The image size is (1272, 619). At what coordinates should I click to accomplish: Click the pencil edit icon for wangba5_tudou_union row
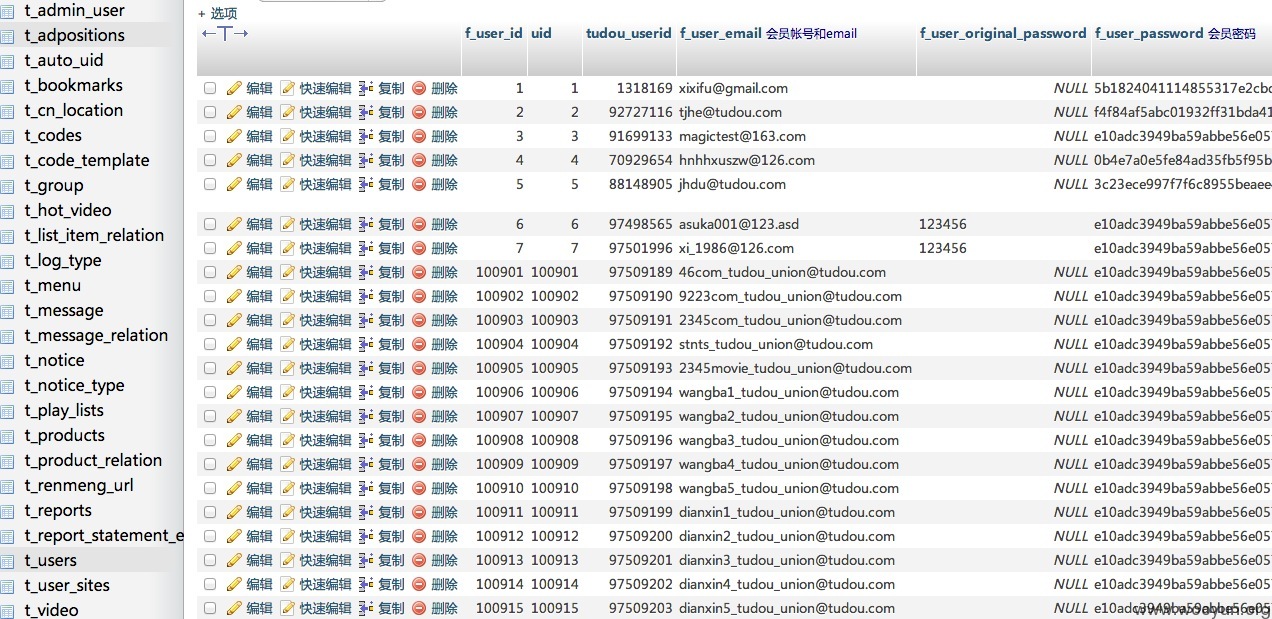click(234, 488)
